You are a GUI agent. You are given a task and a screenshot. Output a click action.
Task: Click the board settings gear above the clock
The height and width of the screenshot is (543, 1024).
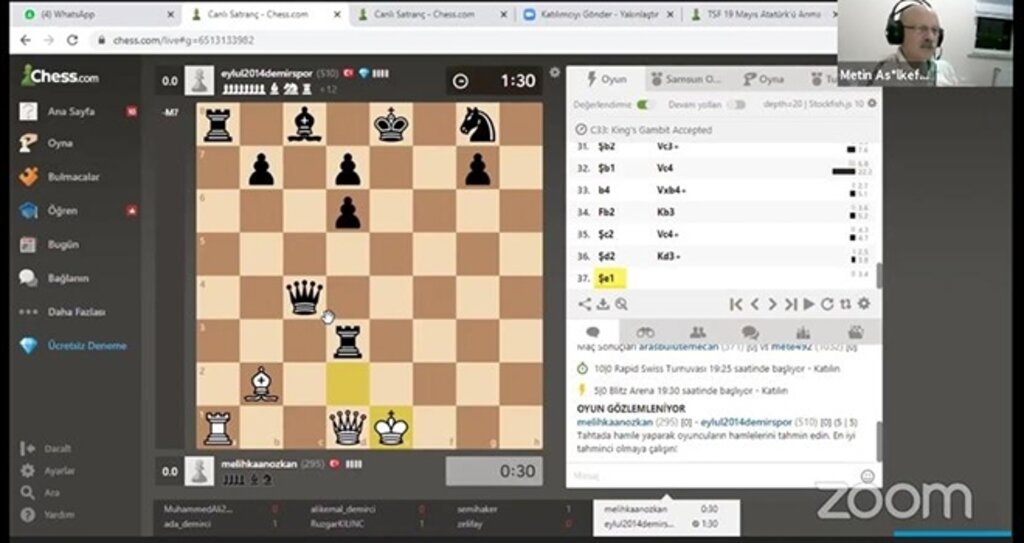555,73
